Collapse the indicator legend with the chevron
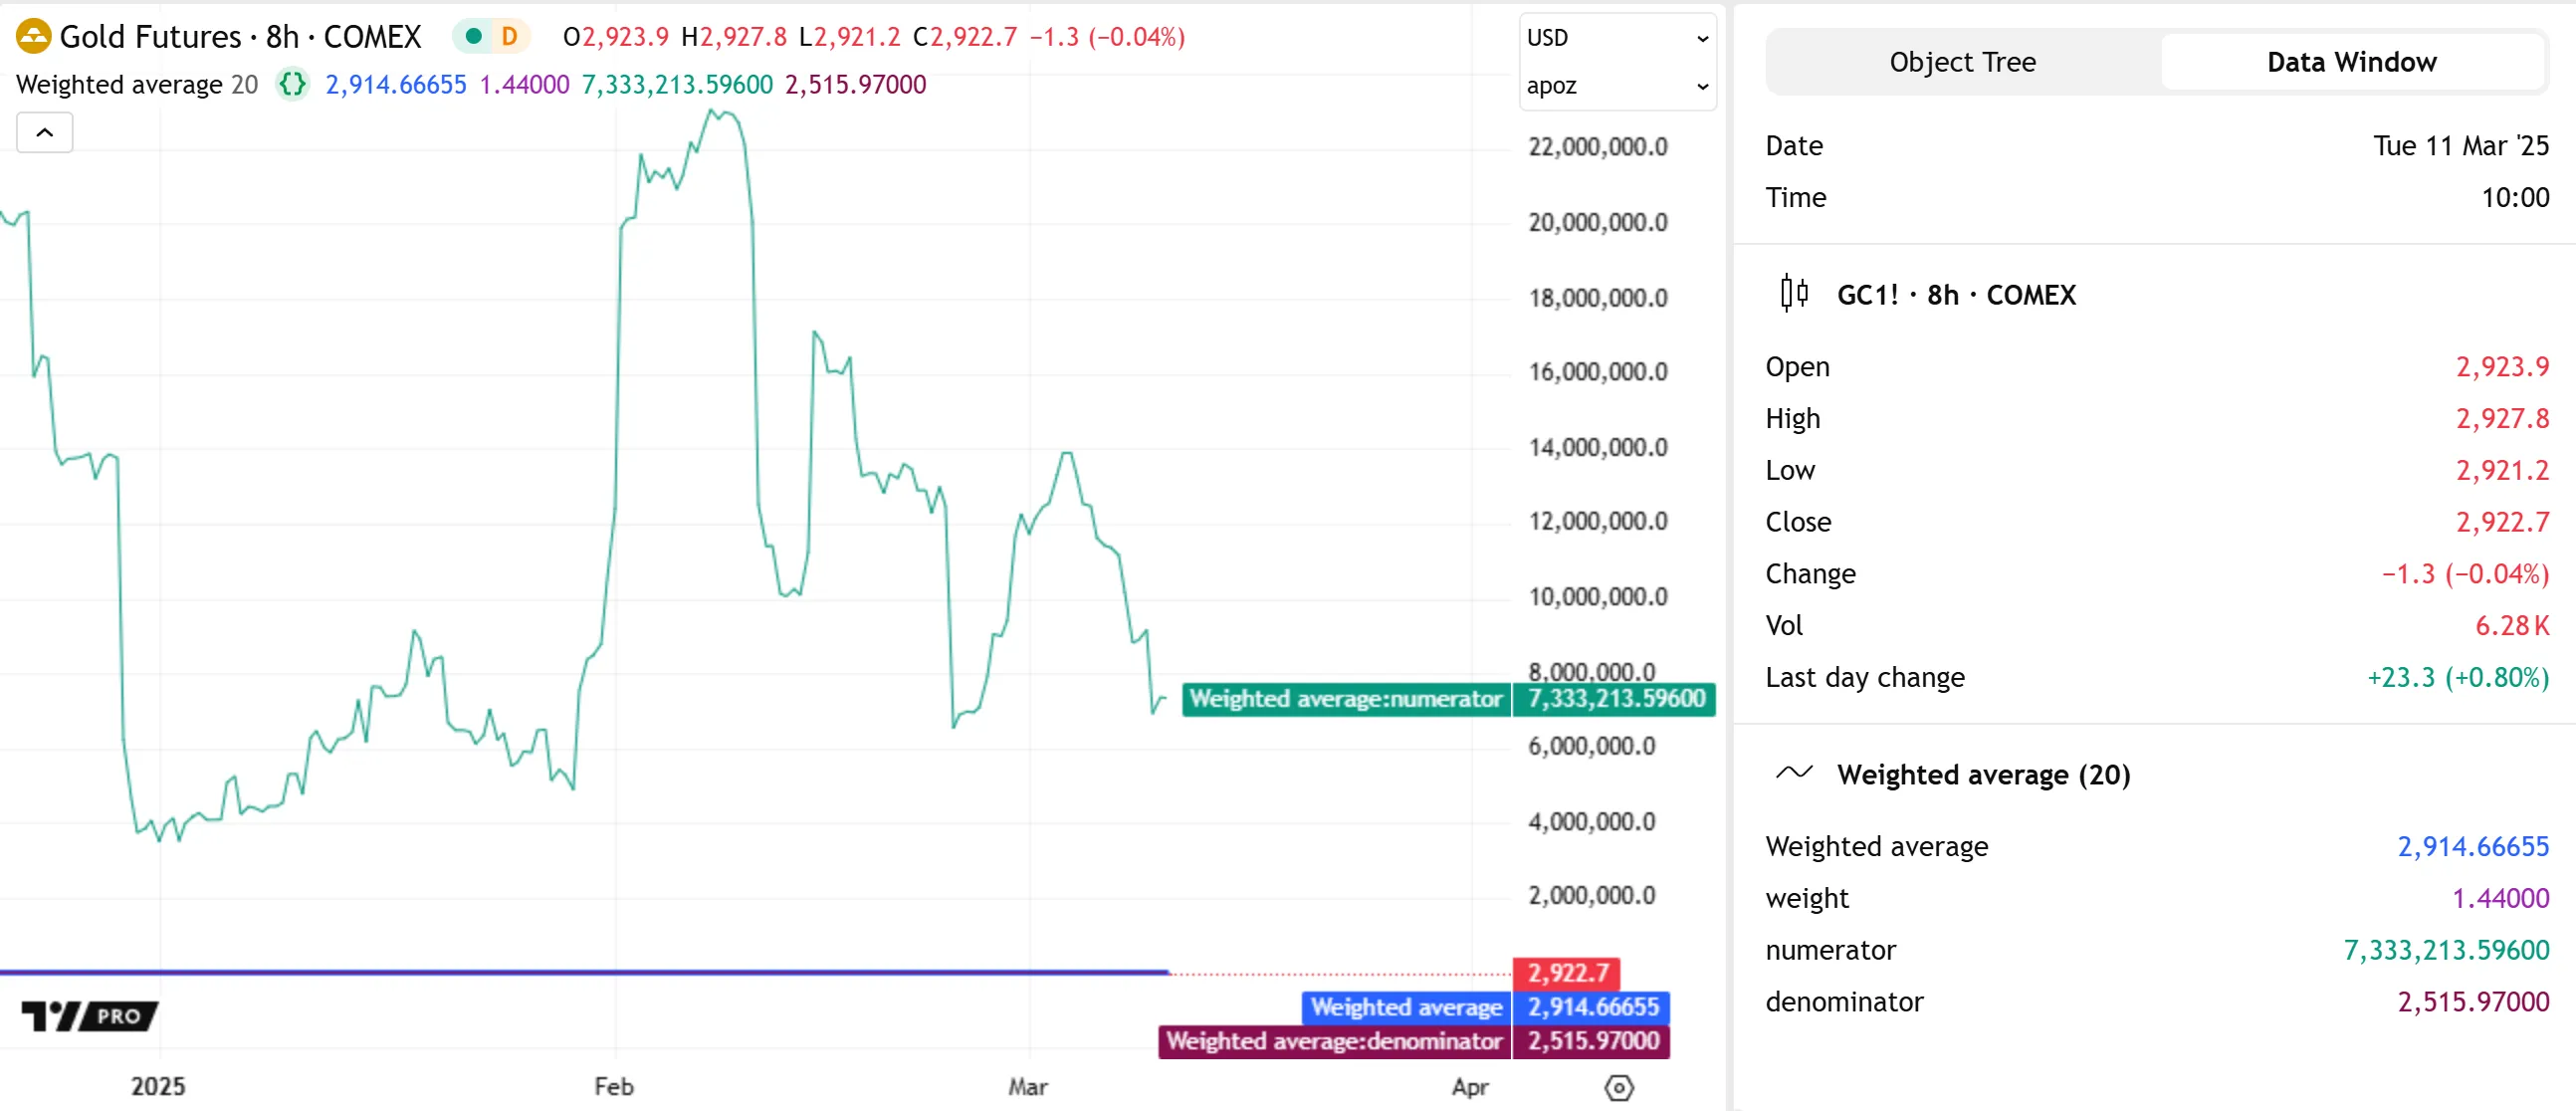This screenshot has width=2576, height=1111. [x=45, y=132]
